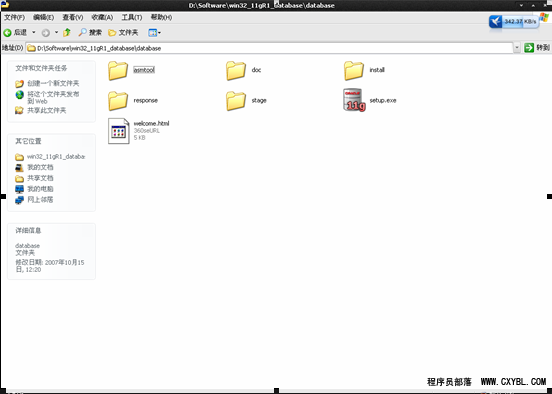Click the network speed monitor widget
The image size is (552, 394).
point(514,22)
